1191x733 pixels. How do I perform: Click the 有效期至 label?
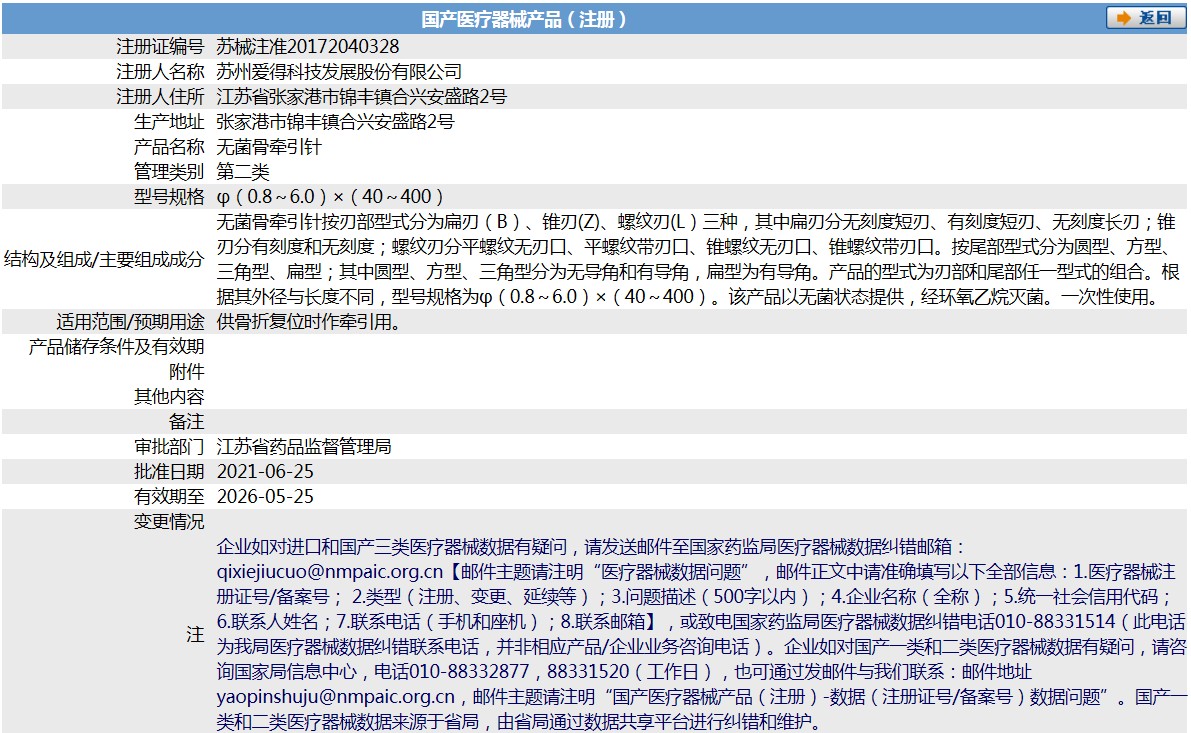tap(169, 497)
